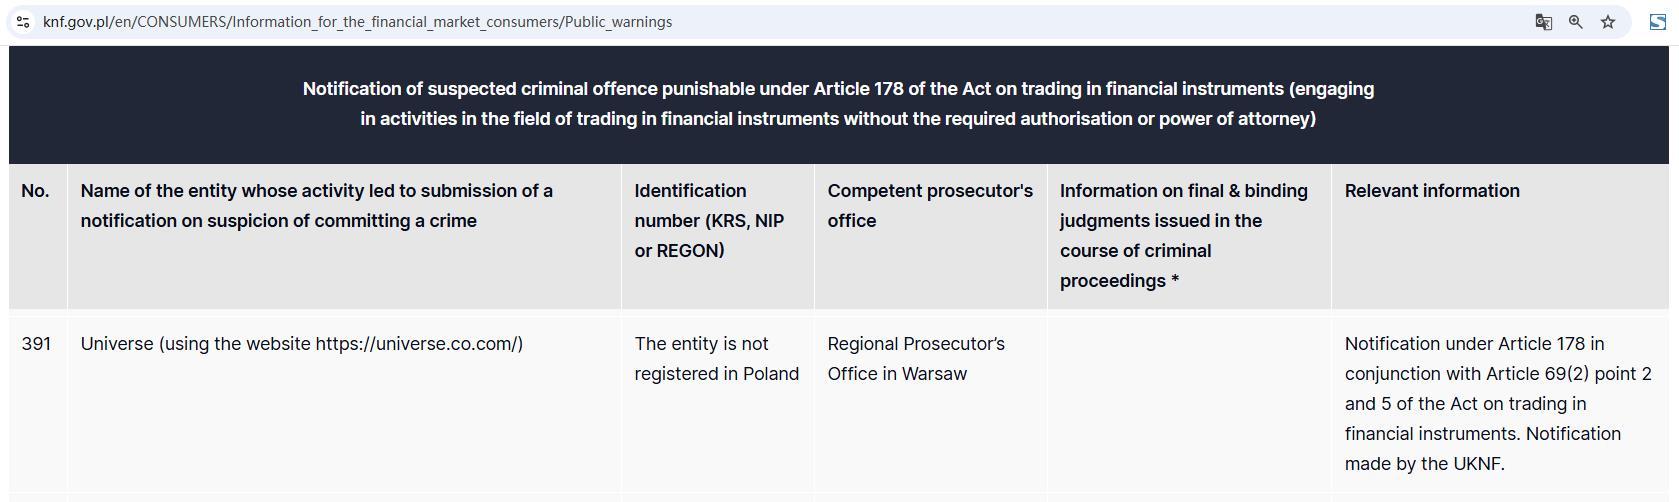Click the blue S extension icon
The height and width of the screenshot is (502, 1679).
pyautogui.click(x=1657, y=21)
